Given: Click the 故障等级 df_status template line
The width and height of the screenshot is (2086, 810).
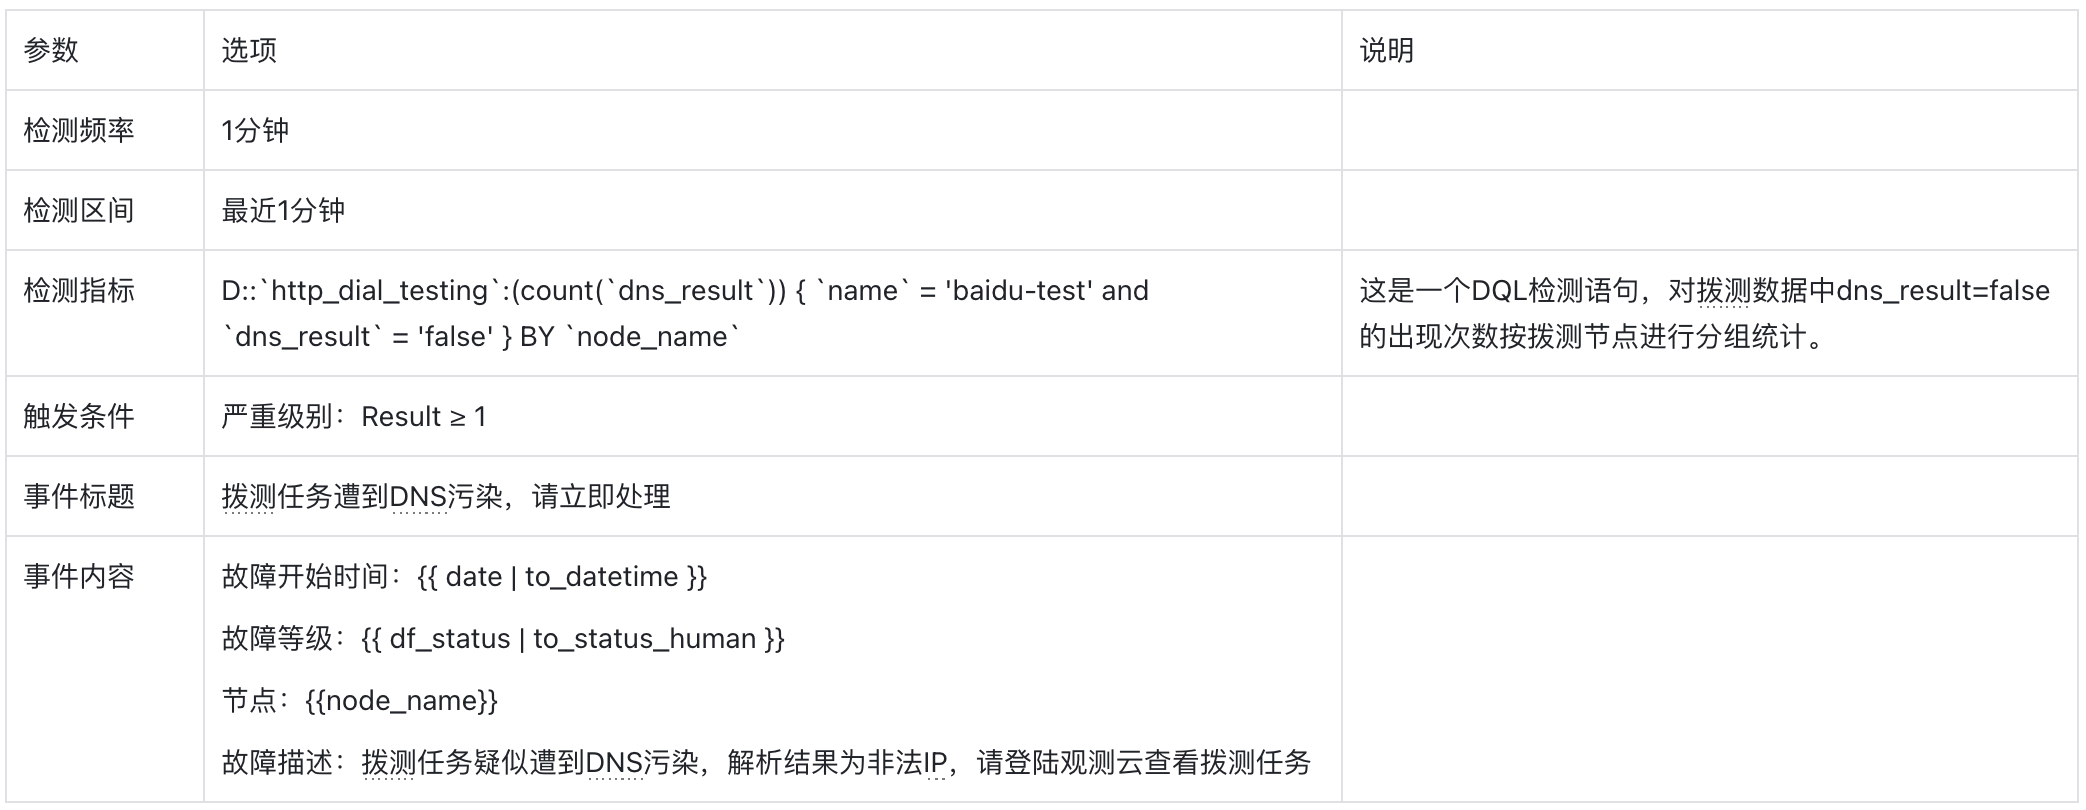Looking at the screenshot, I should tap(503, 639).
